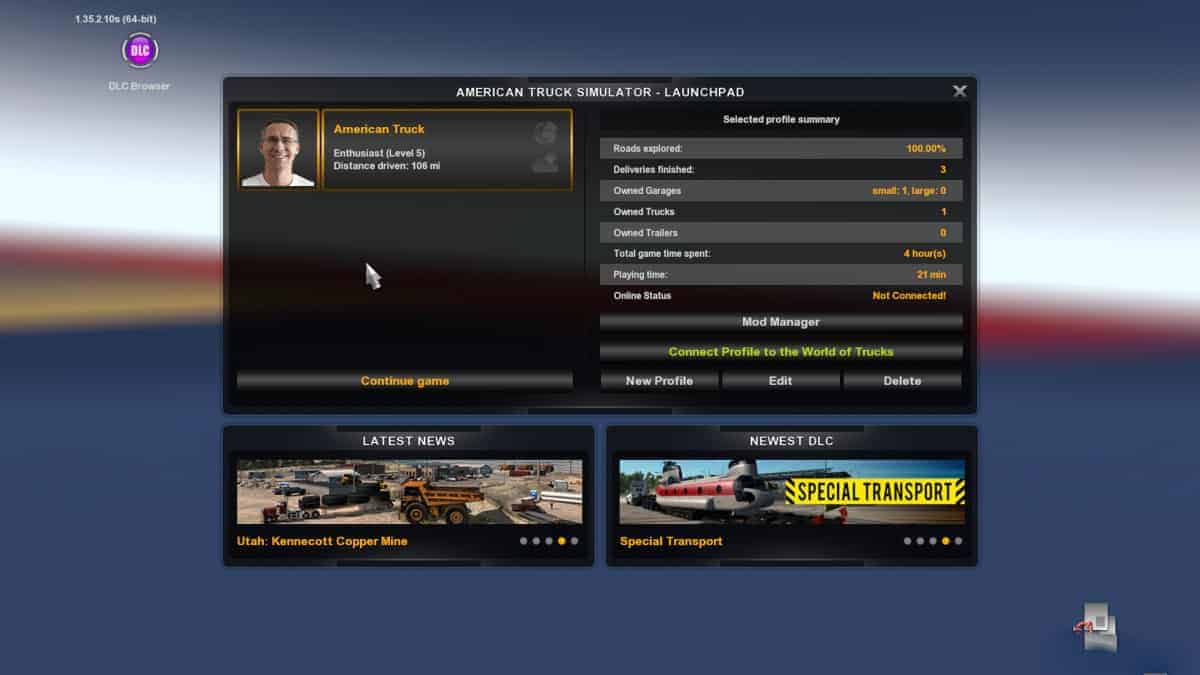Delete the selected profile
Screen dimensions: 1200x675
click(902, 381)
